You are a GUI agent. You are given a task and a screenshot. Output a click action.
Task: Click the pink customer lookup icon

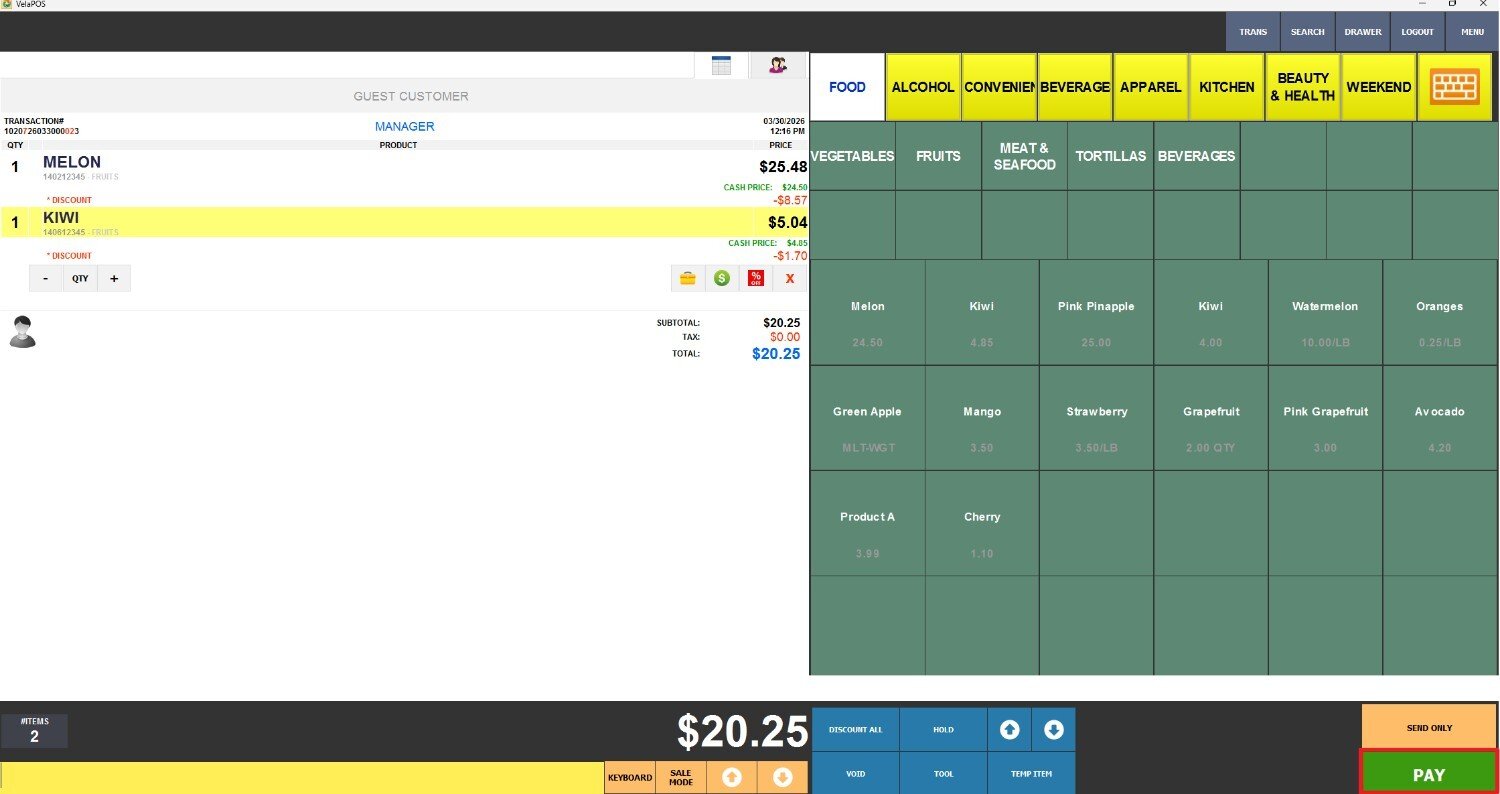[x=777, y=65]
